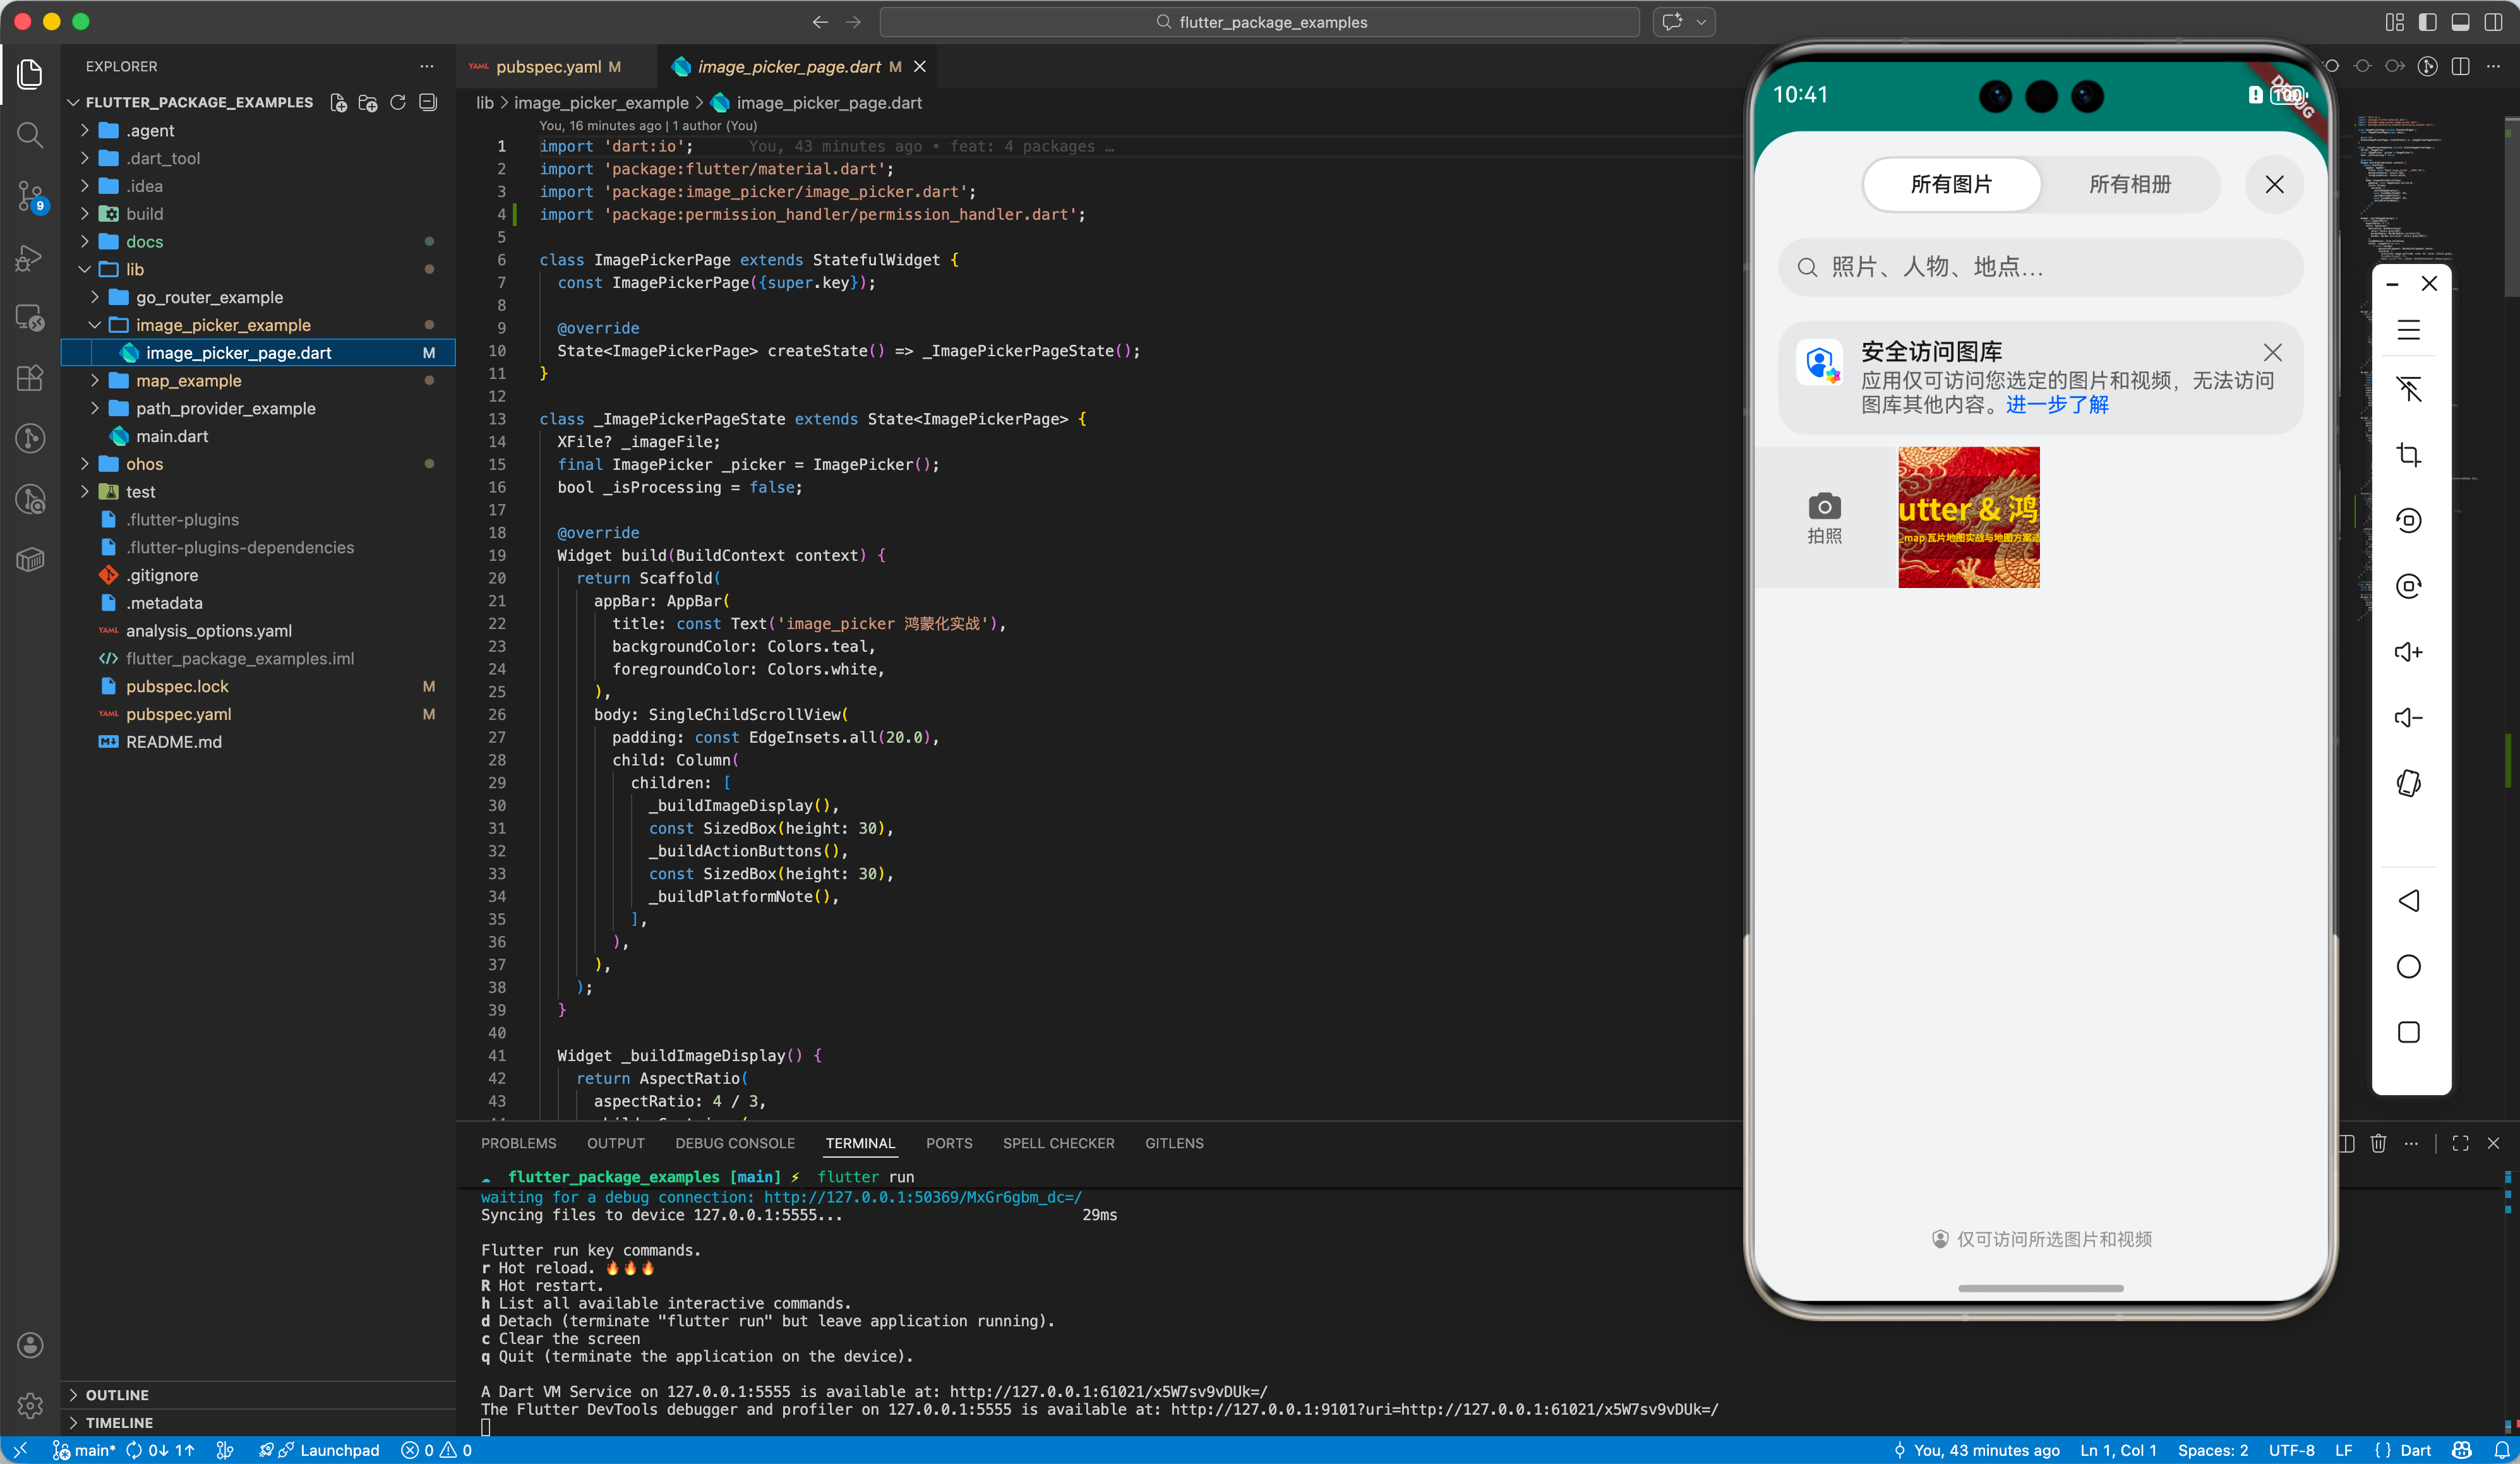Click the 进一步了解 link in gallery notice
2520x1464 pixels.
click(x=2057, y=405)
